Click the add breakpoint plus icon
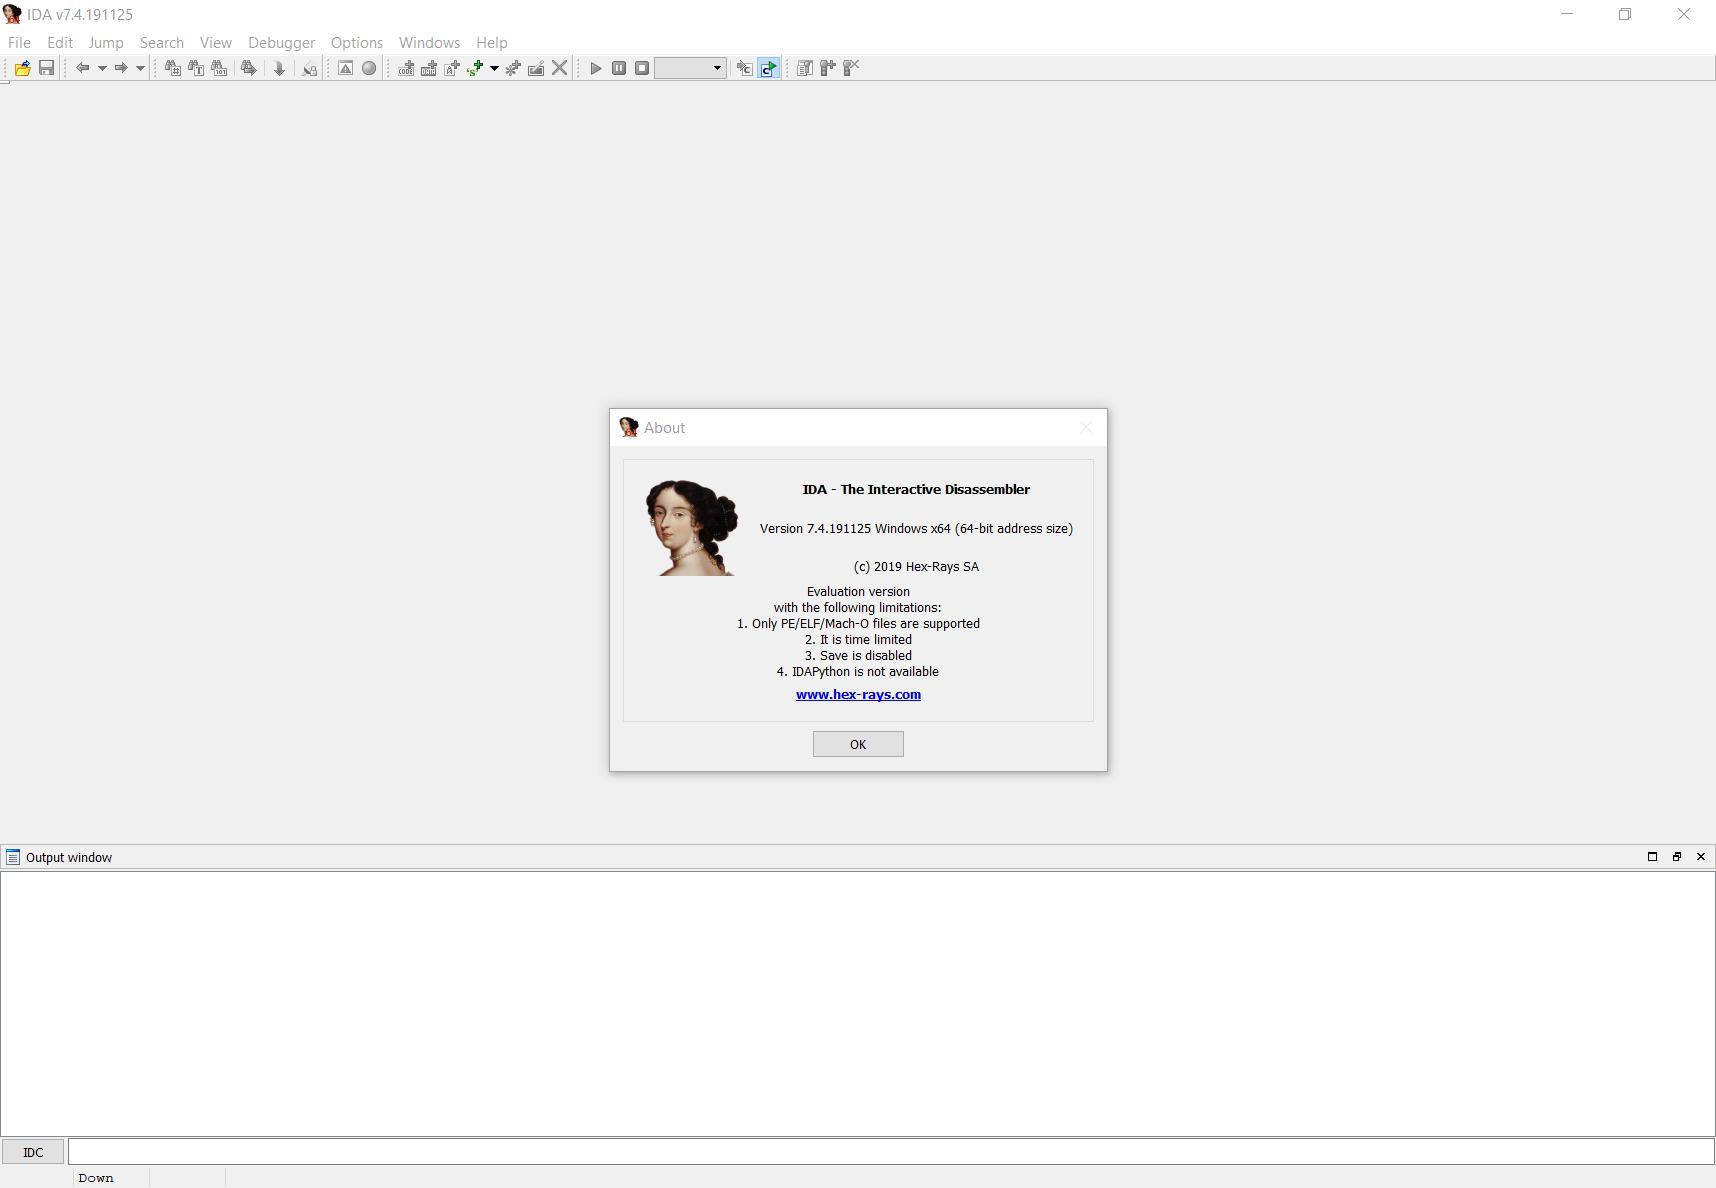The image size is (1716, 1188). [x=828, y=68]
